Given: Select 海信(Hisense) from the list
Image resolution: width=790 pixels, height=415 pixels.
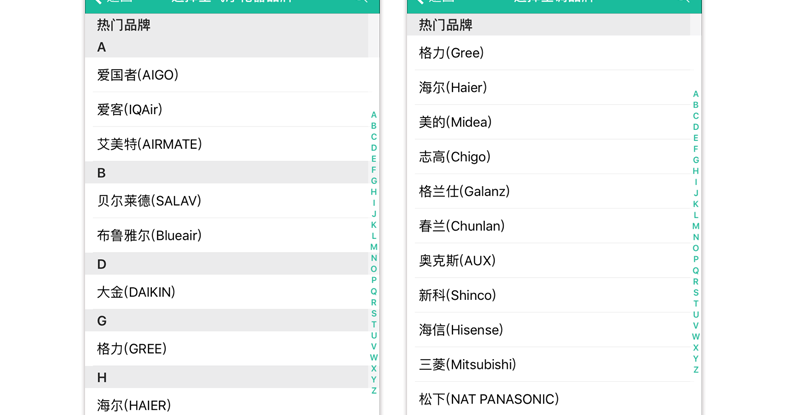Looking at the screenshot, I should click(x=461, y=330).
